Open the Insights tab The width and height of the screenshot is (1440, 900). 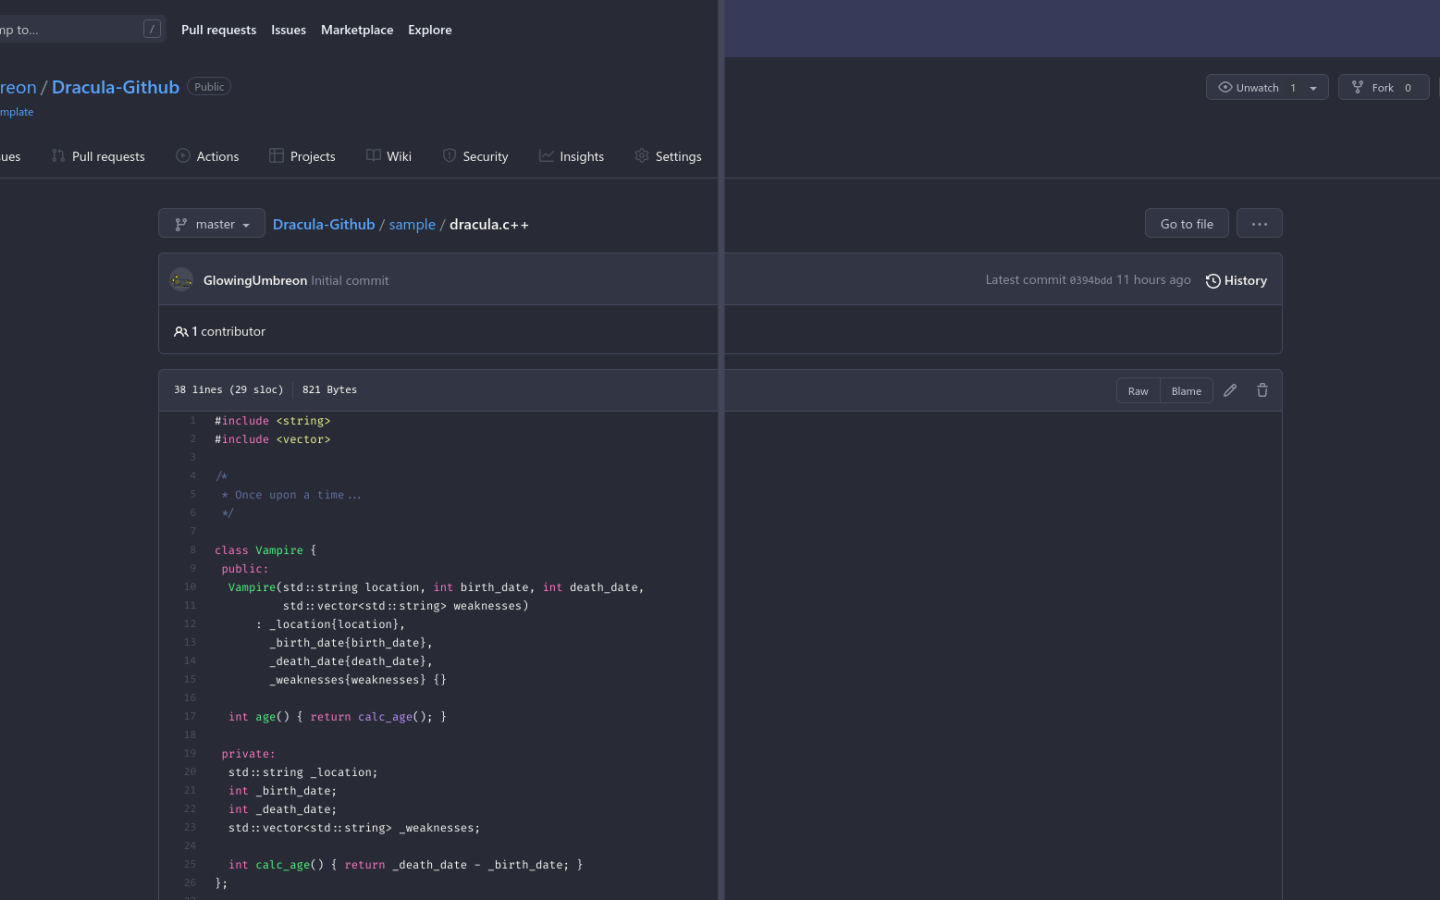tap(571, 156)
